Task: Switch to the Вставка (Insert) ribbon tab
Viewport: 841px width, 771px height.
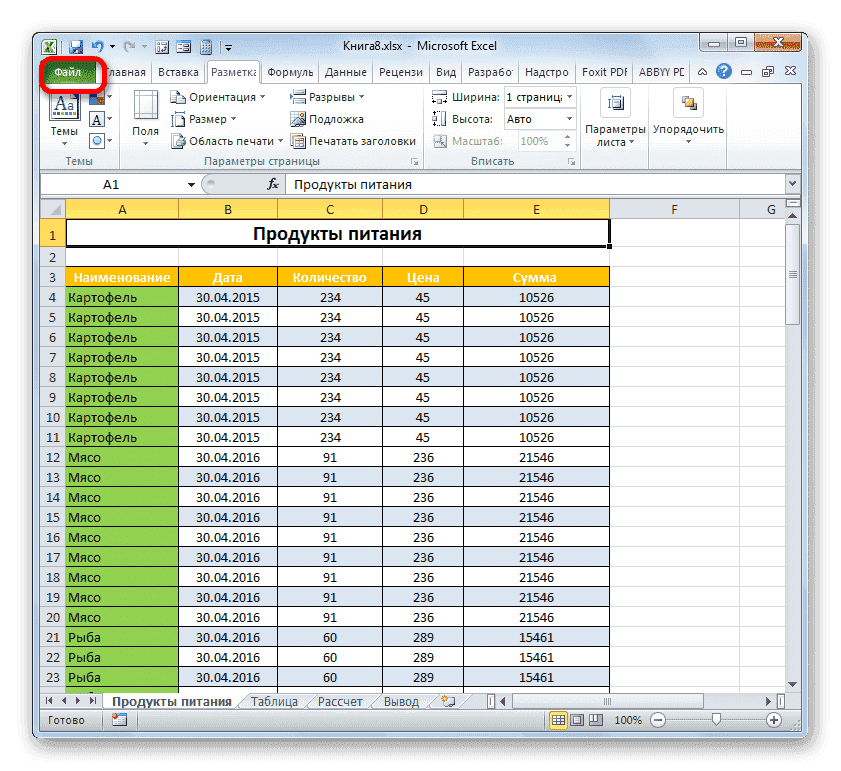Action: click(178, 72)
